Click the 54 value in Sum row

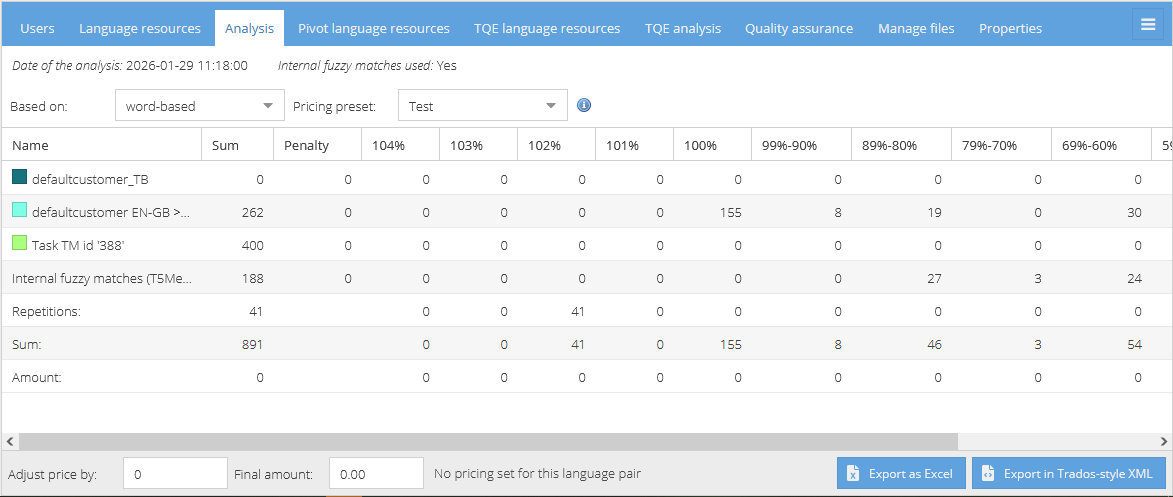(x=1134, y=344)
